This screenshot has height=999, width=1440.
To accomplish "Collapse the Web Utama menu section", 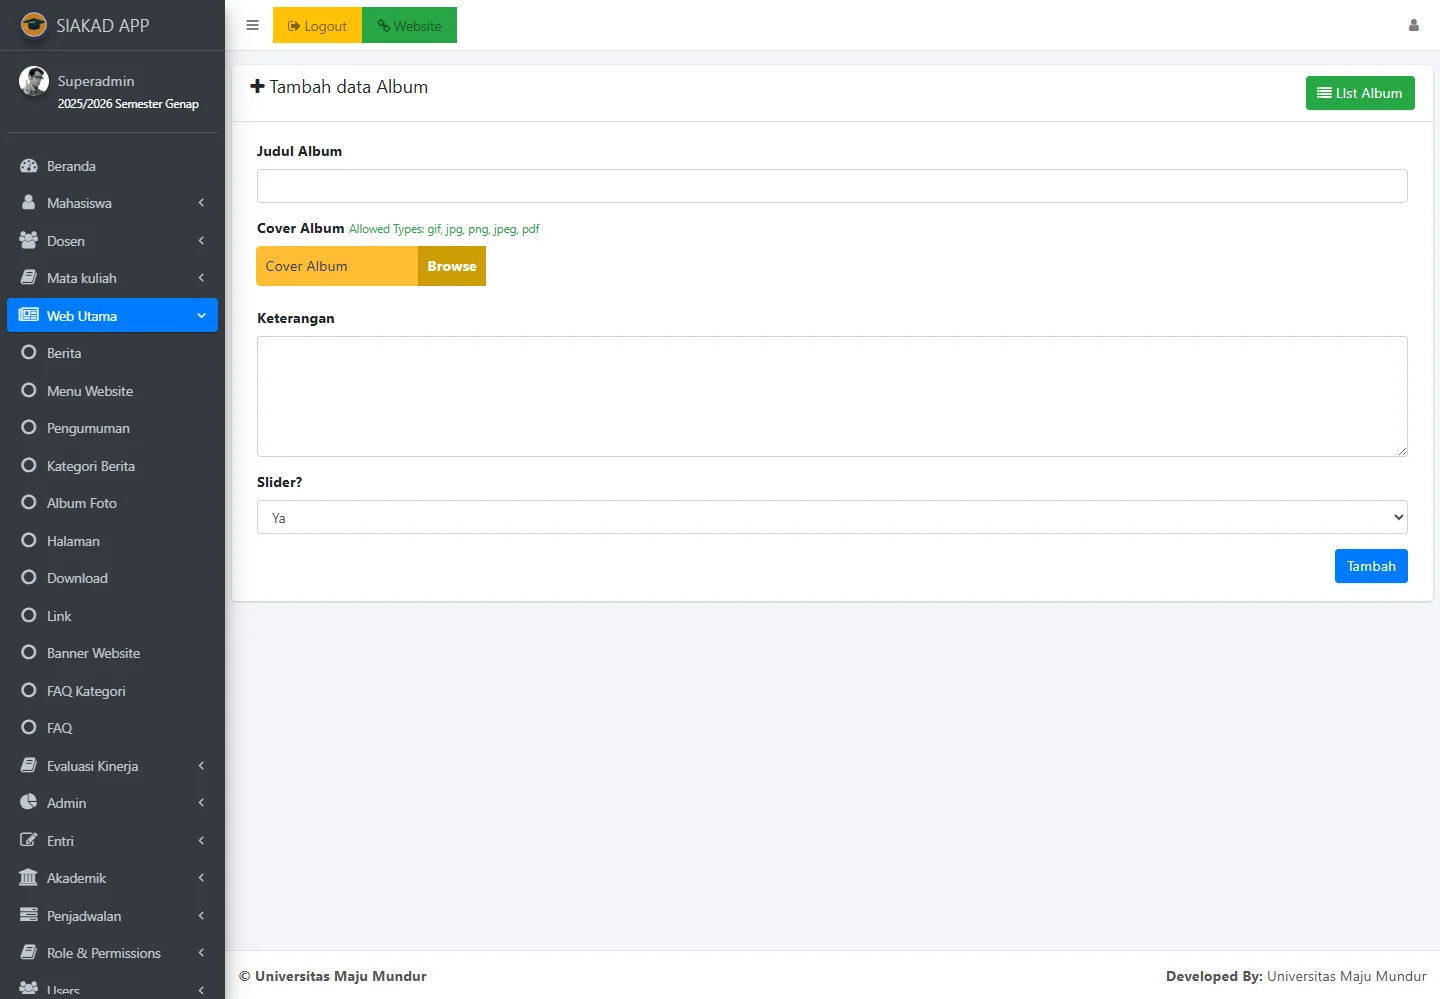I will [112, 316].
